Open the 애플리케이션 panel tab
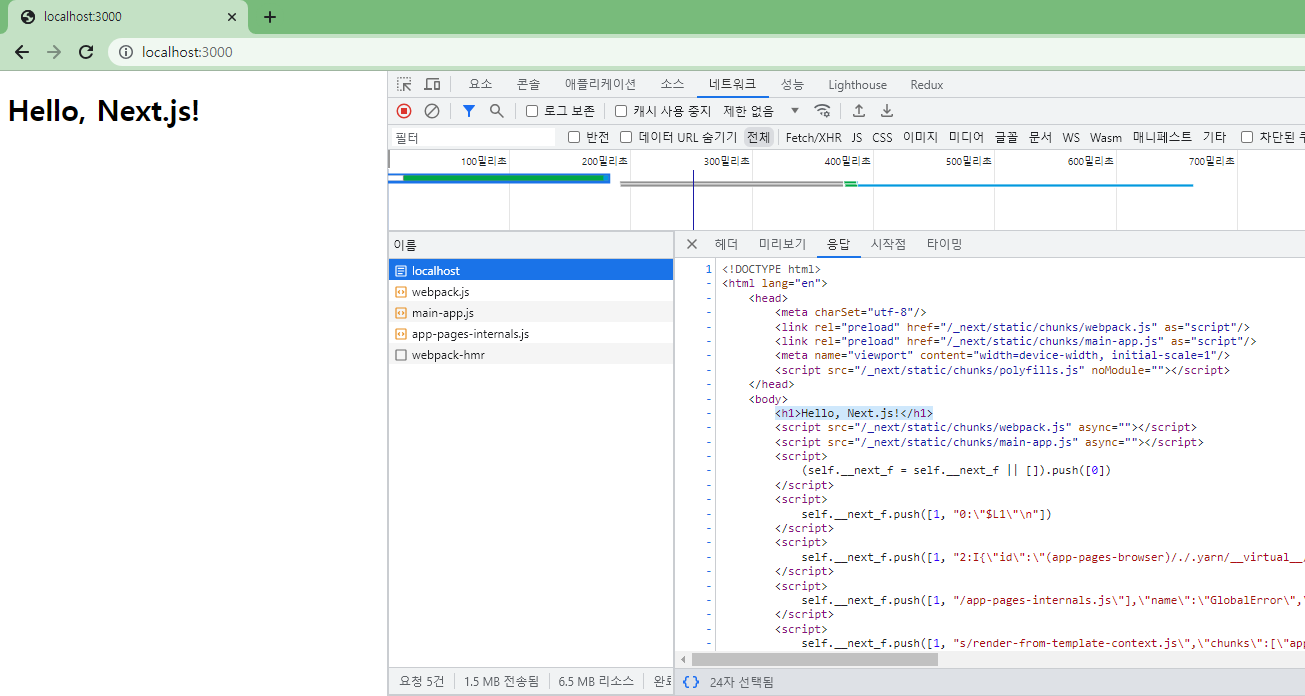Screen dimensions: 1305x696 (600, 85)
